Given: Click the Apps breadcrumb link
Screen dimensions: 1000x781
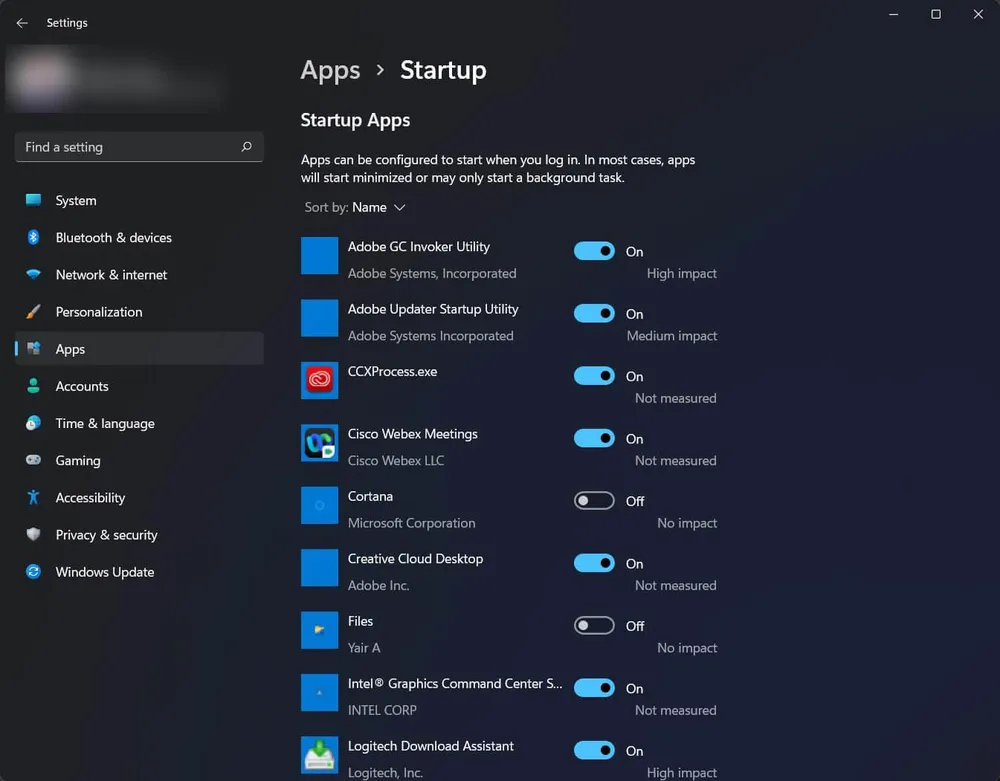Looking at the screenshot, I should pos(330,70).
